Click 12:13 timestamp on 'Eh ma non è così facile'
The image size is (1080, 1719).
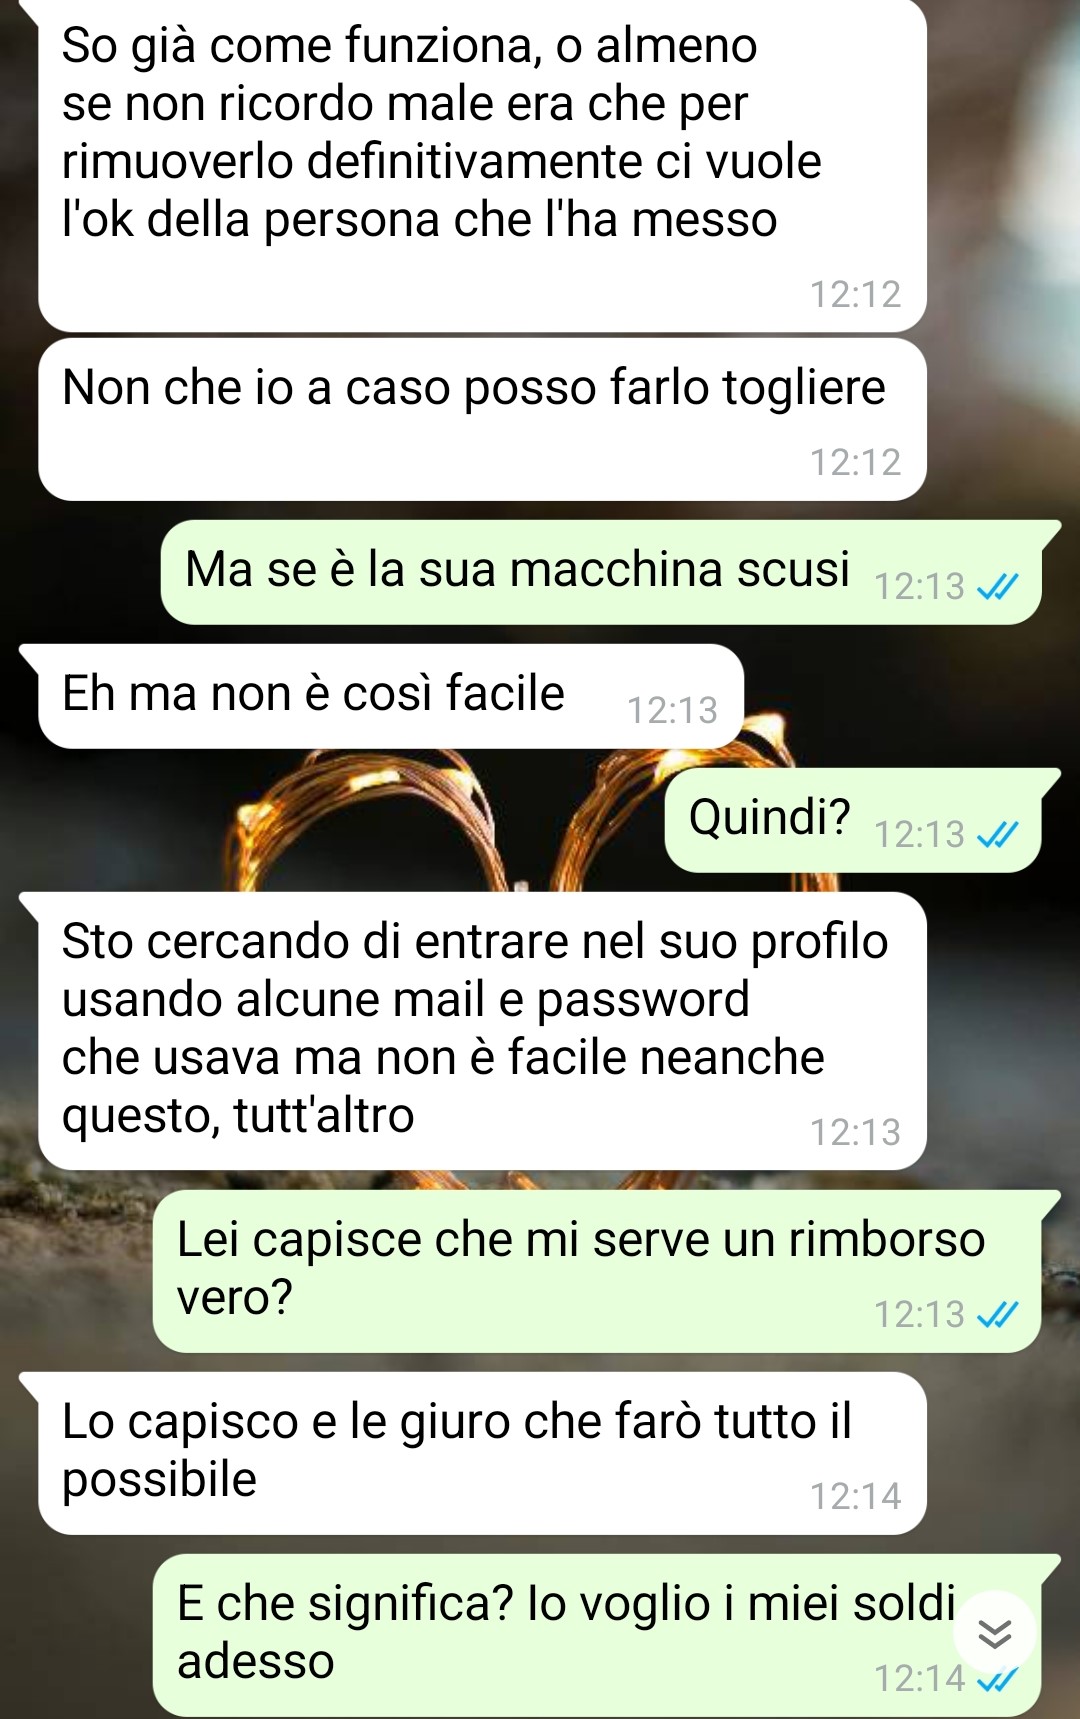coord(672,710)
